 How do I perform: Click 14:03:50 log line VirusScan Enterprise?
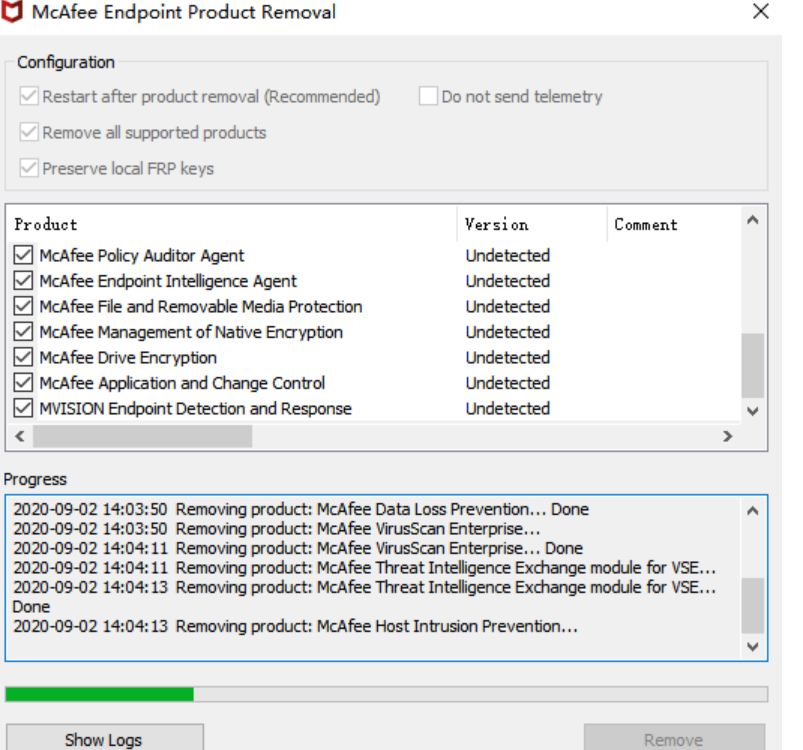277,528
